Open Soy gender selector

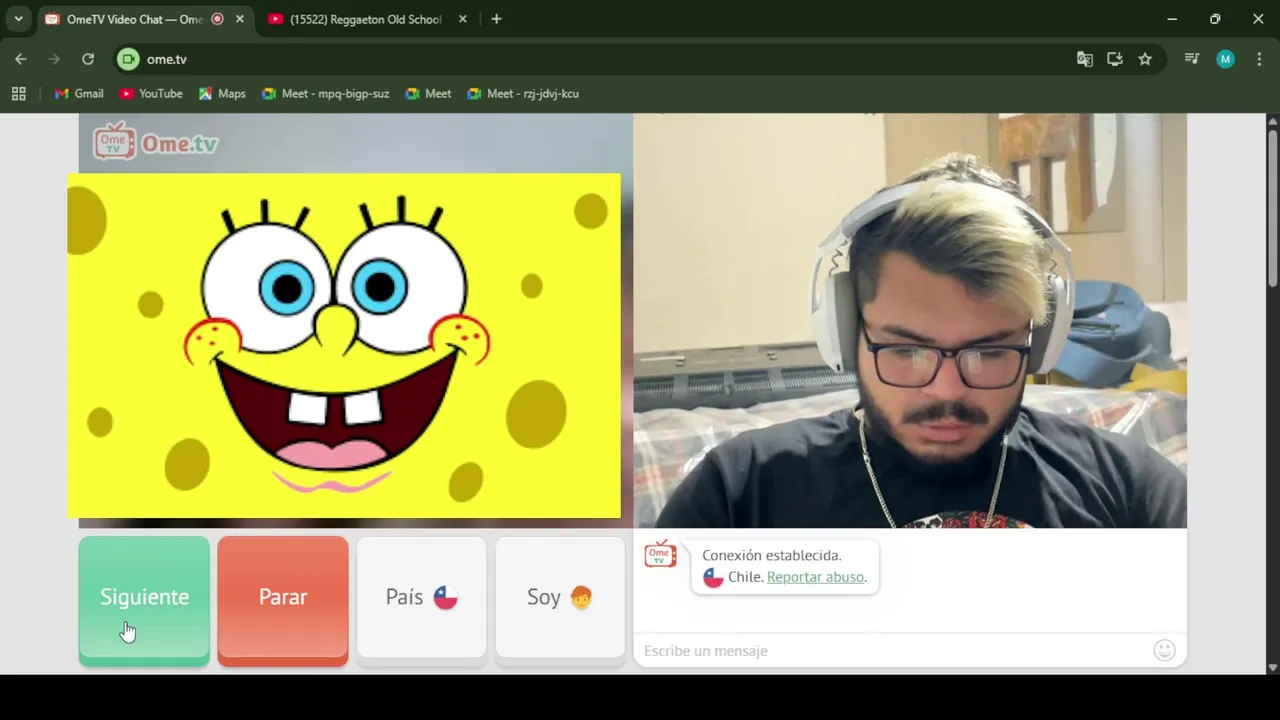(x=560, y=598)
